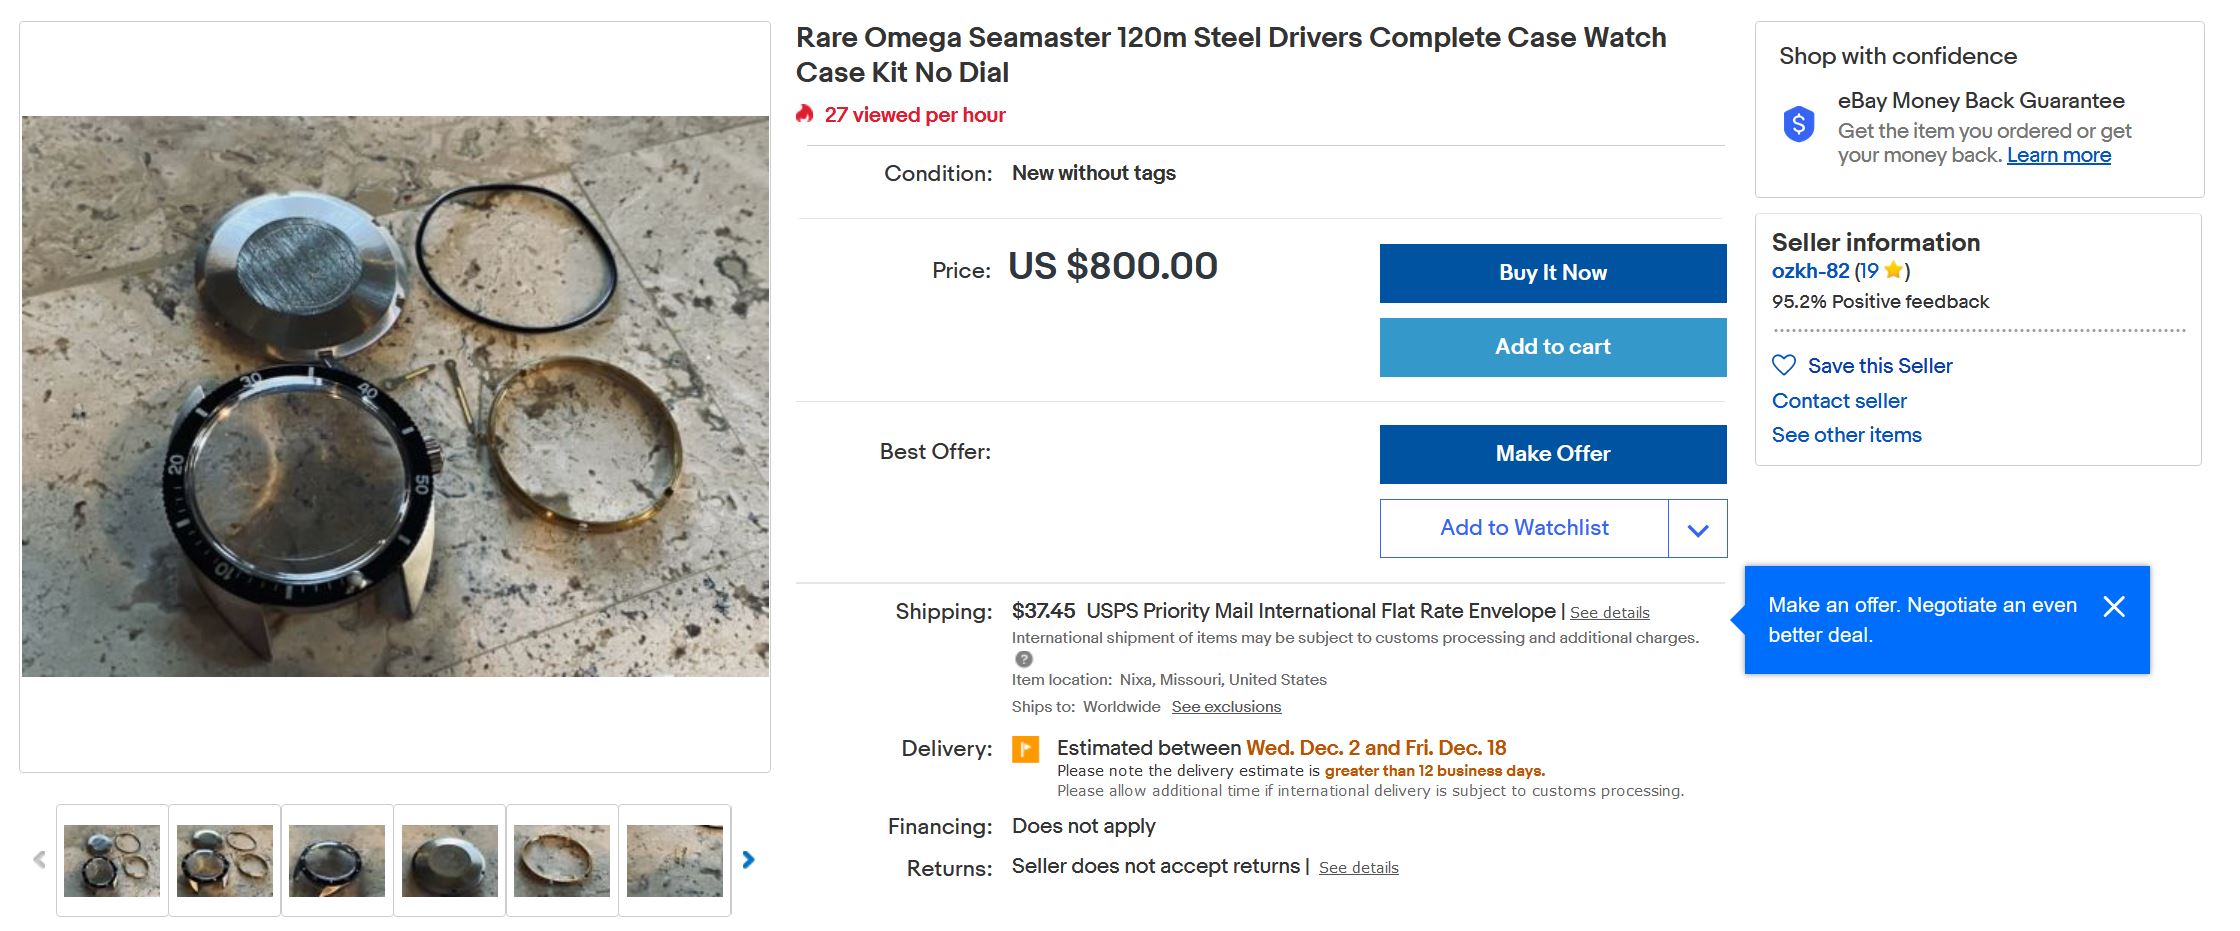Click Add to cart button

[1552, 347]
